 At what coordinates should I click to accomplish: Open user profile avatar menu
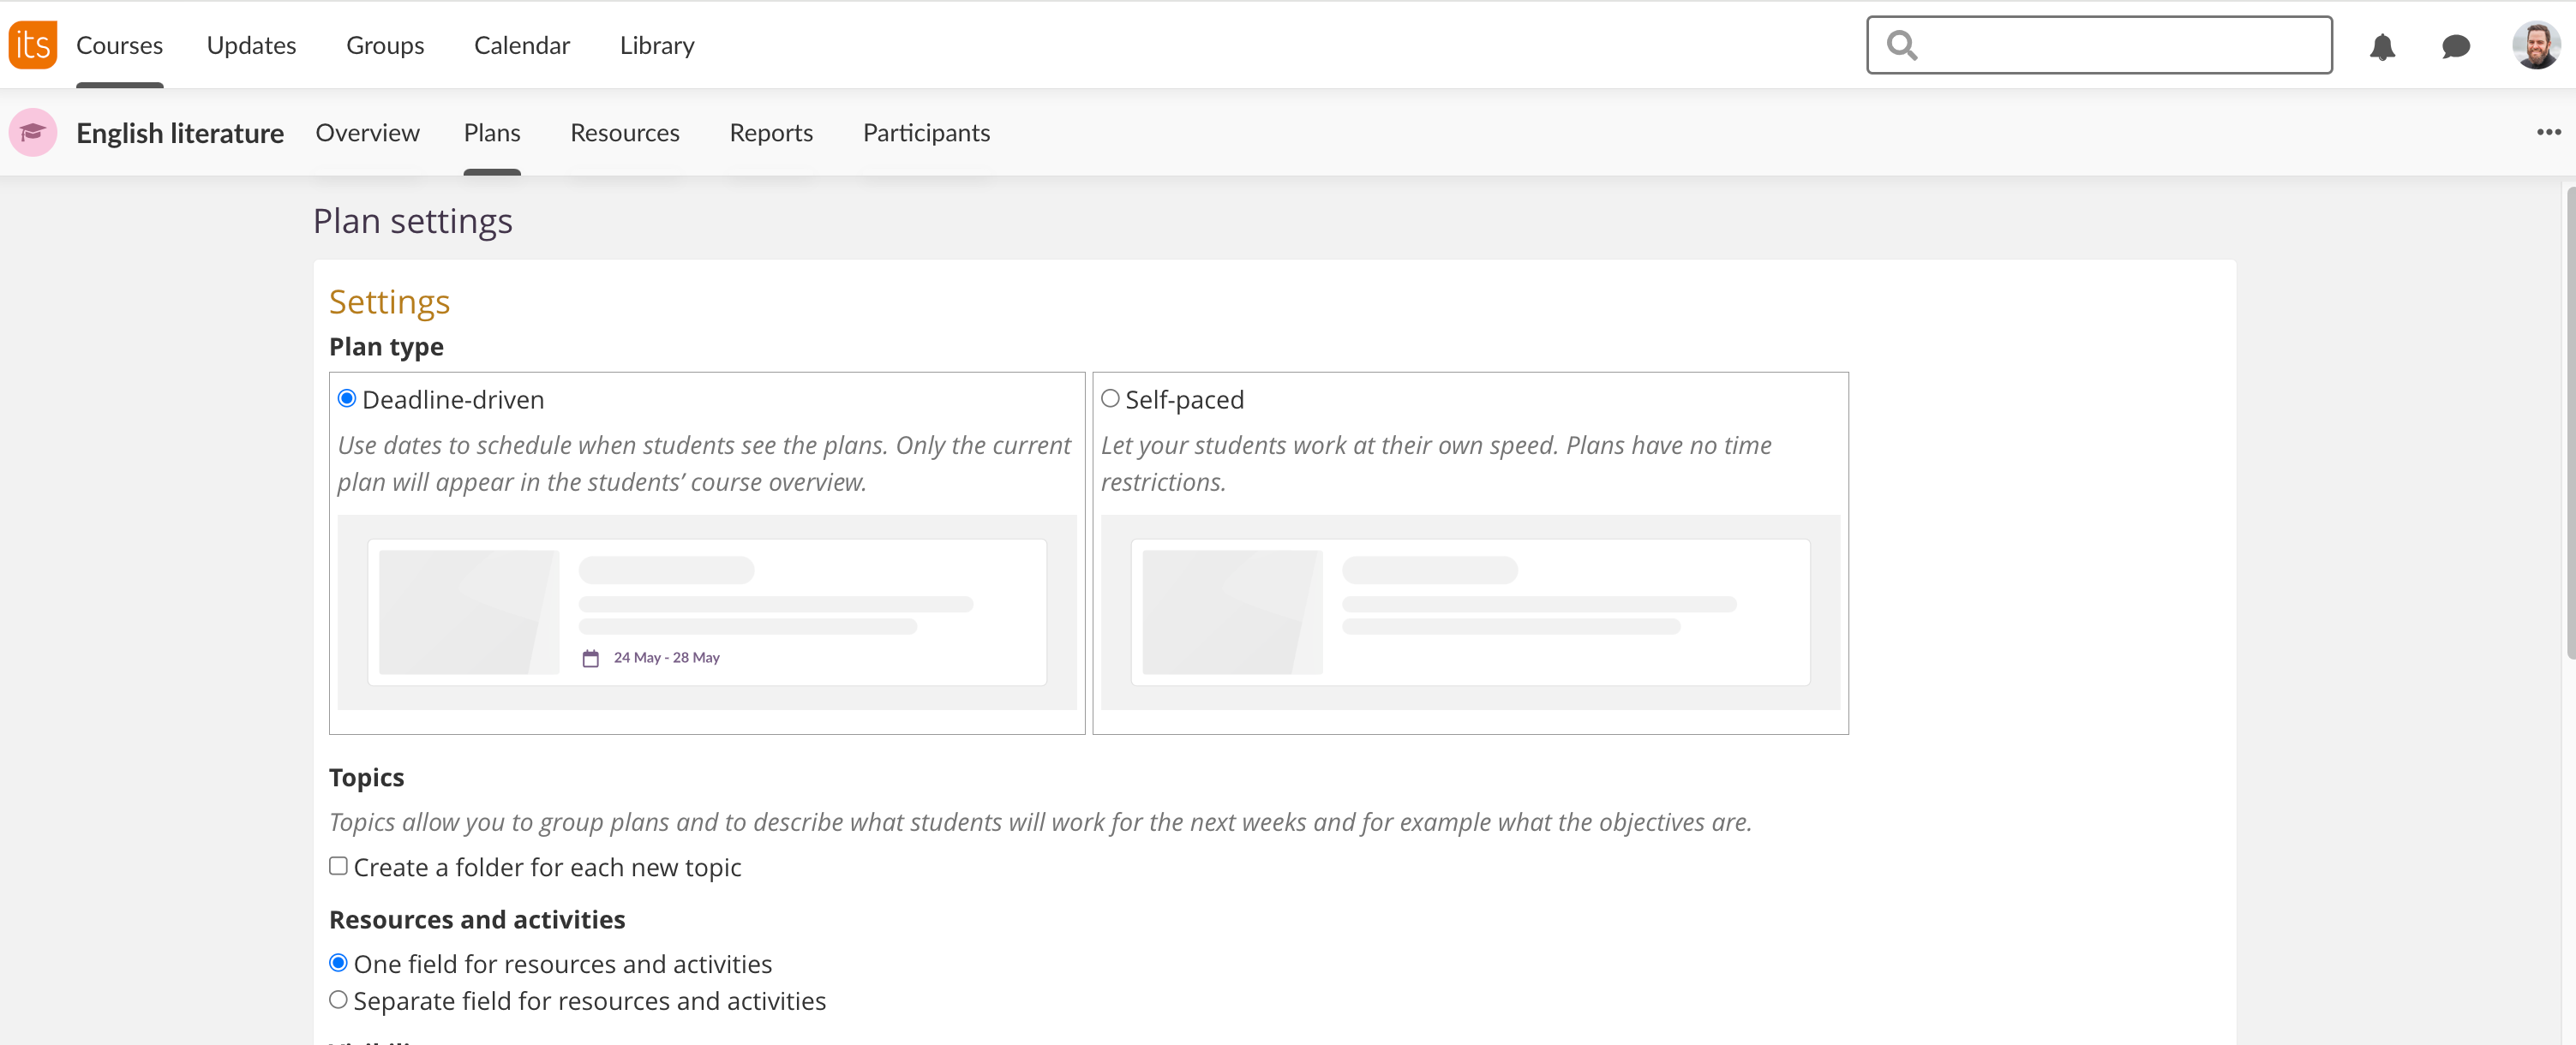(2535, 45)
